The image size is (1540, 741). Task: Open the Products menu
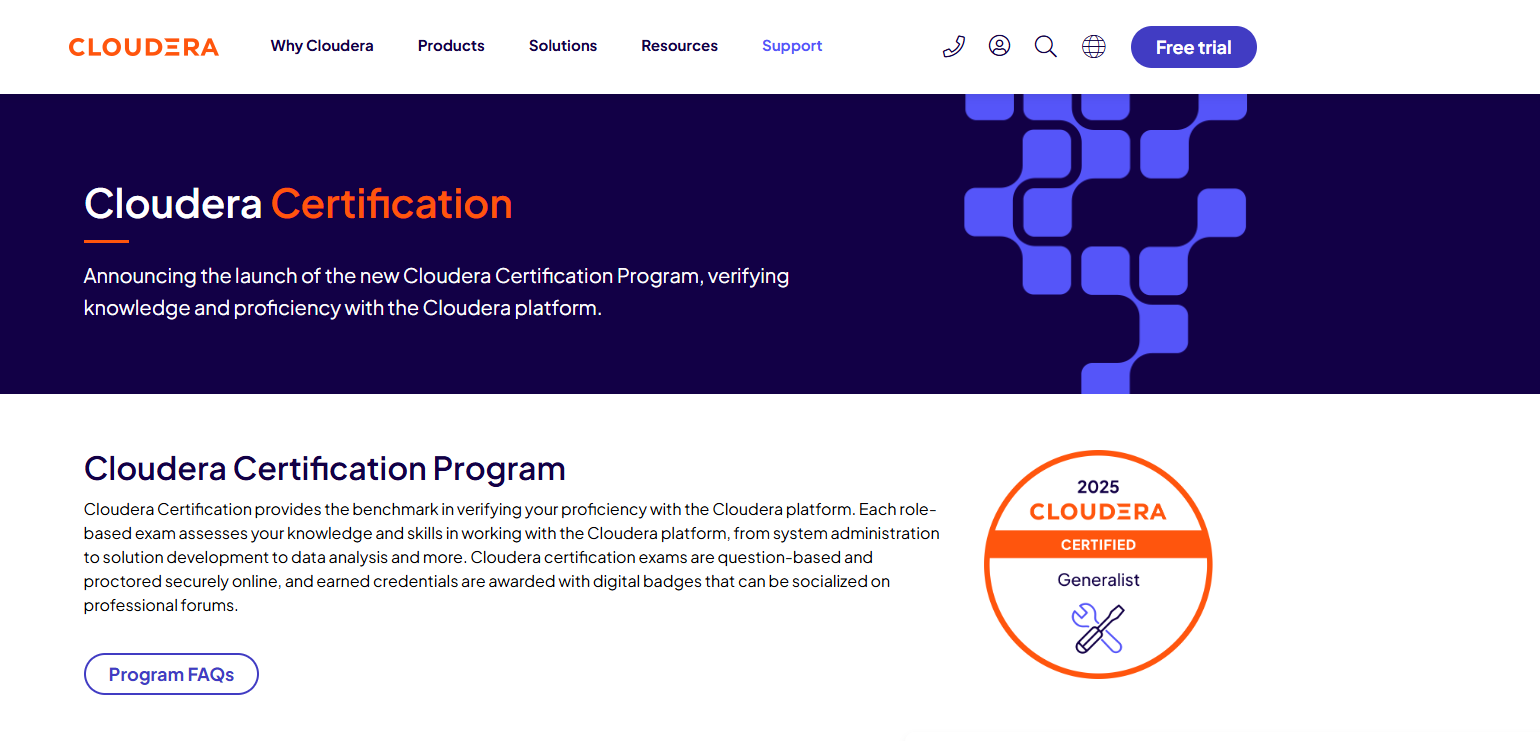click(x=451, y=46)
